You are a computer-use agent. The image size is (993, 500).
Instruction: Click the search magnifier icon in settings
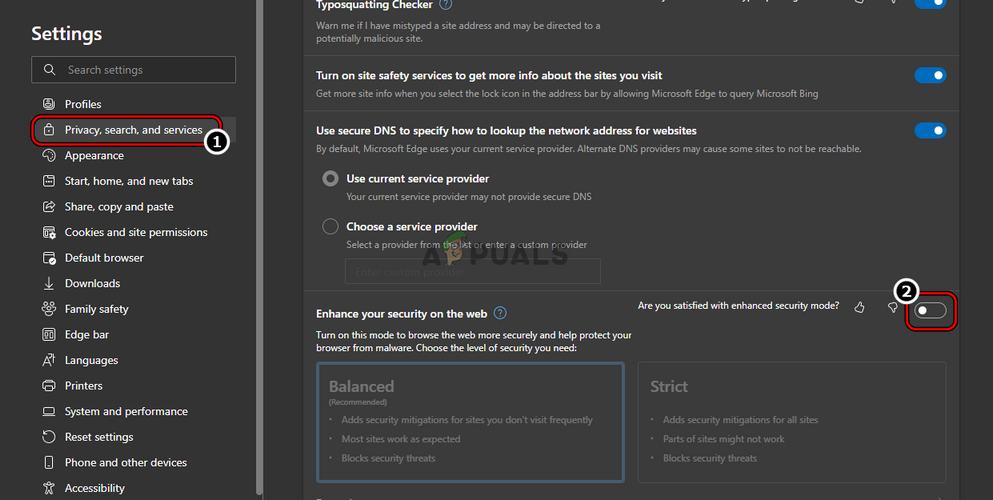click(x=49, y=70)
